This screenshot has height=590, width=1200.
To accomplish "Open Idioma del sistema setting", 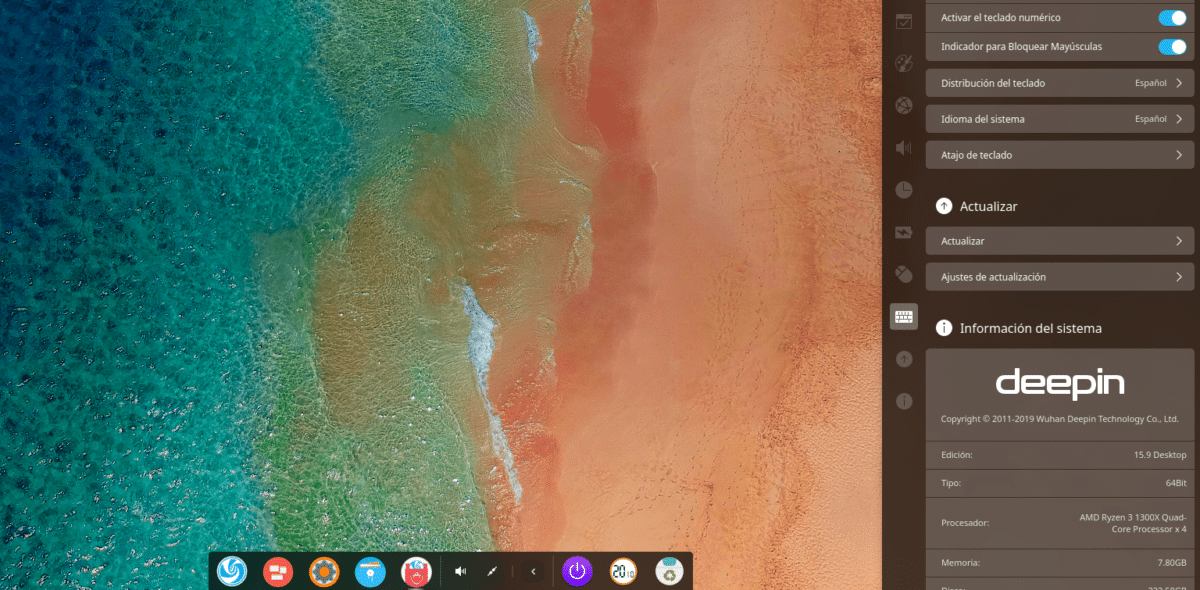I will pyautogui.click(x=1059, y=119).
